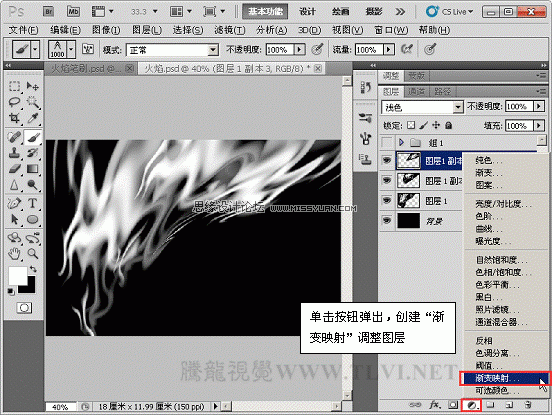Toggle the Brush panel icon
This screenshot has height=415, width=552.
point(88,49)
